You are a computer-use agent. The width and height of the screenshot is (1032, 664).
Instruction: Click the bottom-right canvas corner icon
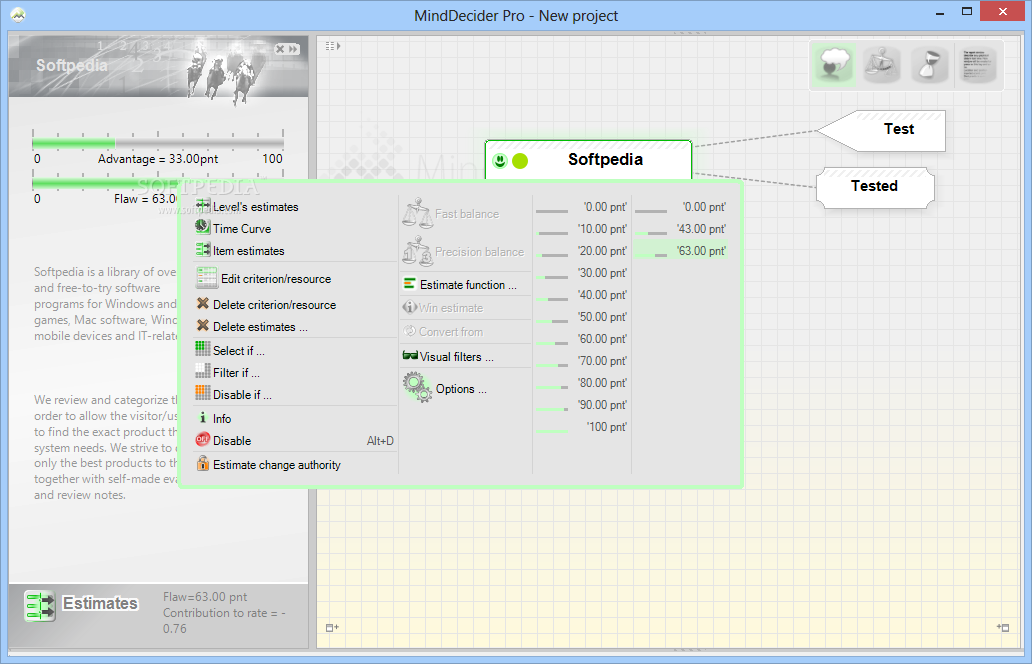tap(1003, 628)
